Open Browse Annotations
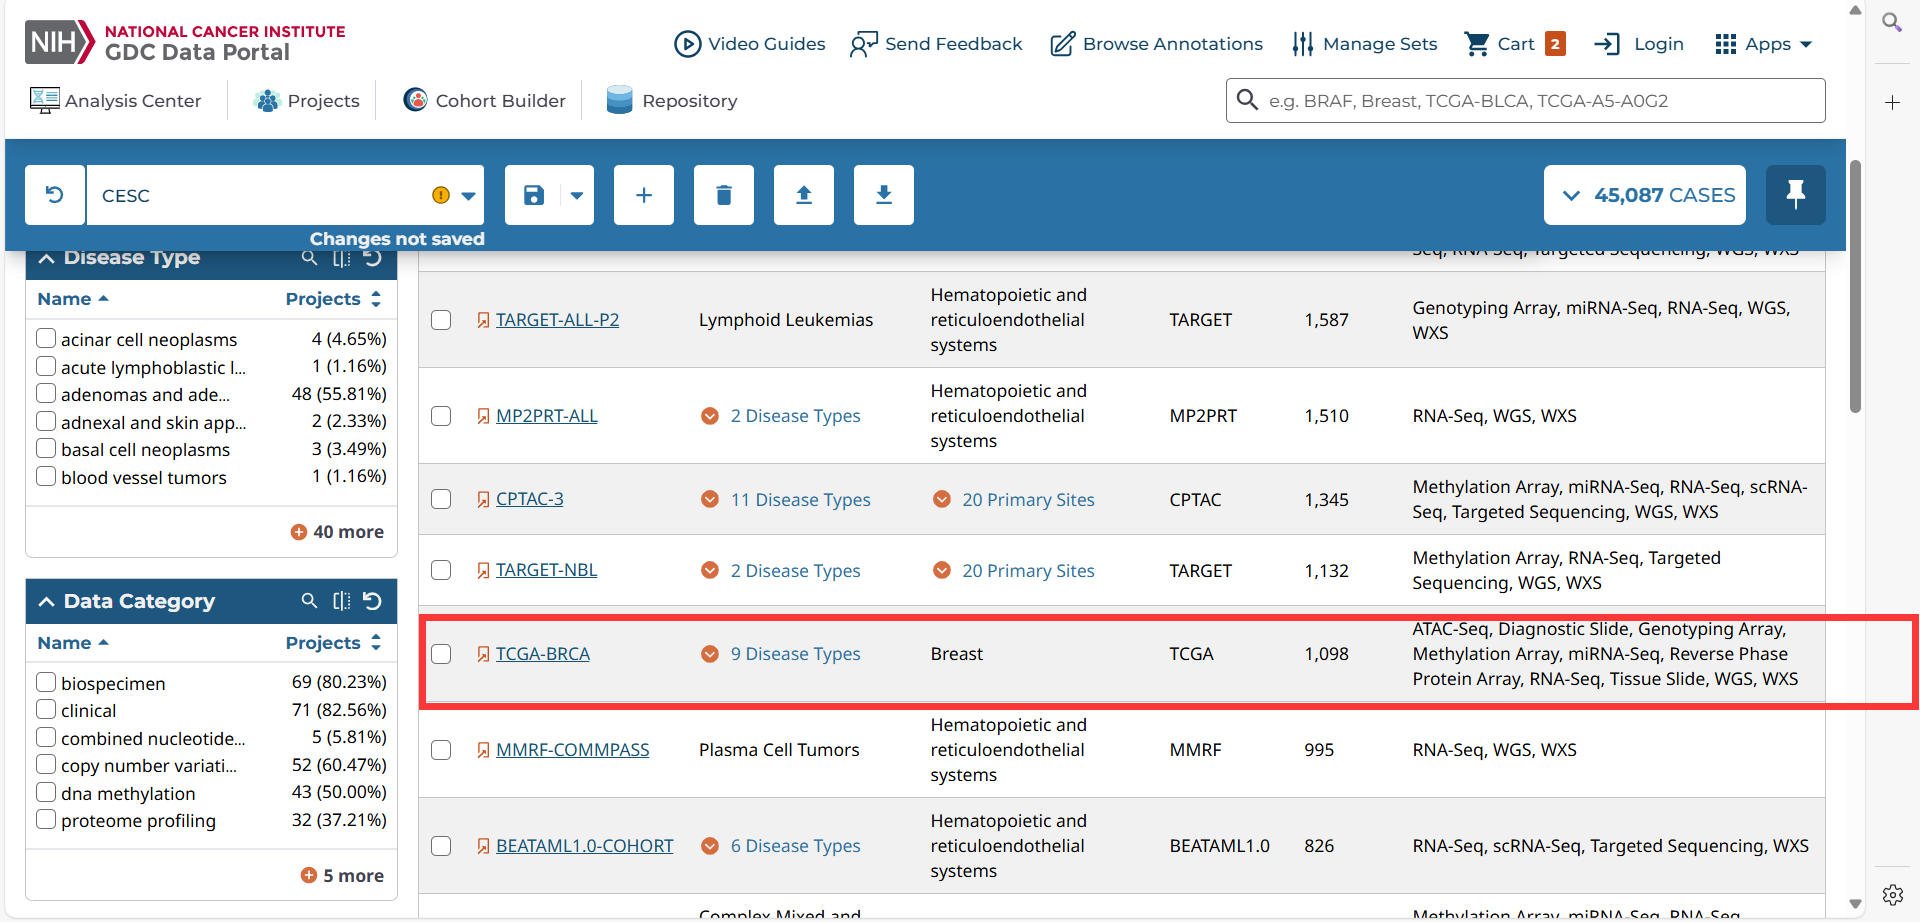Image resolution: width=1920 pixels, height=922 pixels. pos(1157,44)
